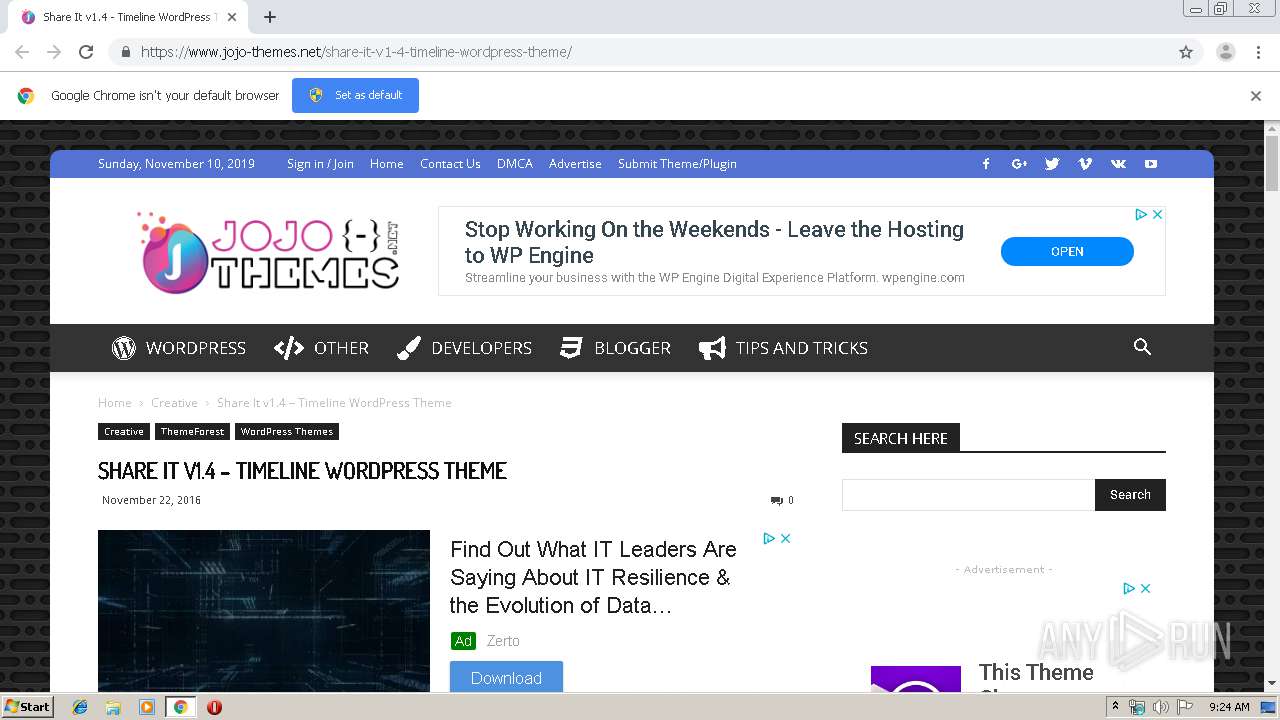This screenshot has height=720, width=1280.
Task: Bookmark this page with the star icon
Action: point(1186,52)
